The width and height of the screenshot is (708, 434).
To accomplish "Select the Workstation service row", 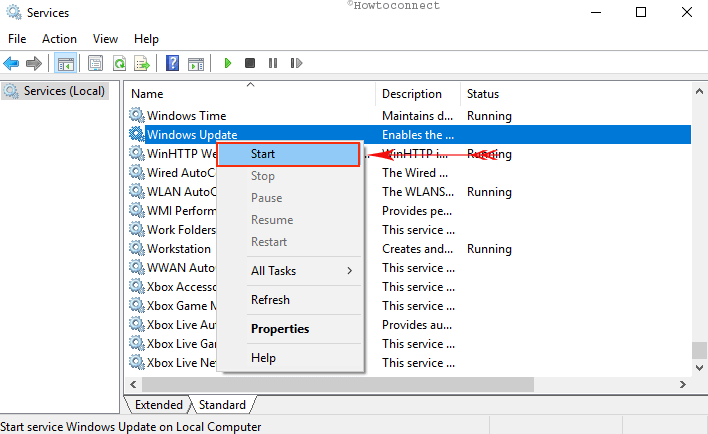I will 409,249.
